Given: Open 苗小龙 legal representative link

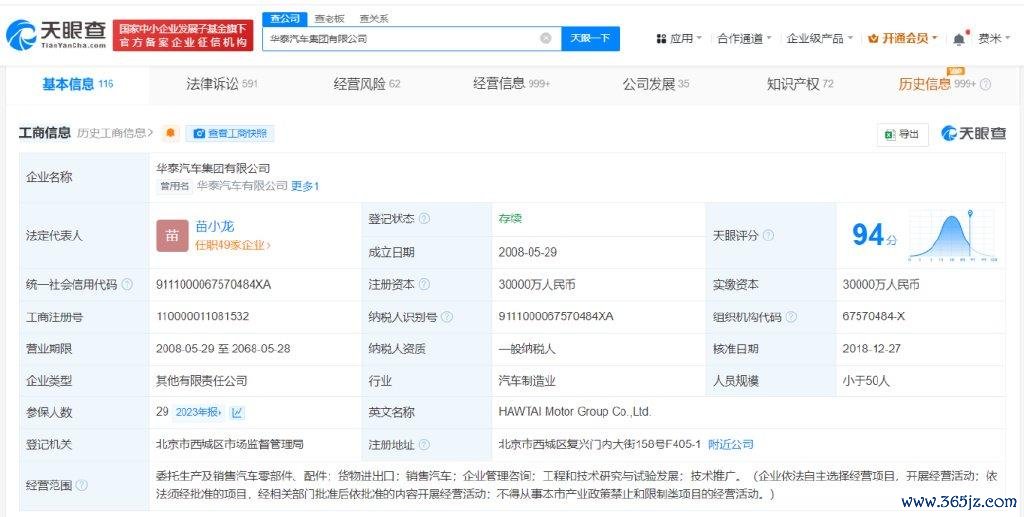Looking at the screenshot, I should (x=215, y=227).
